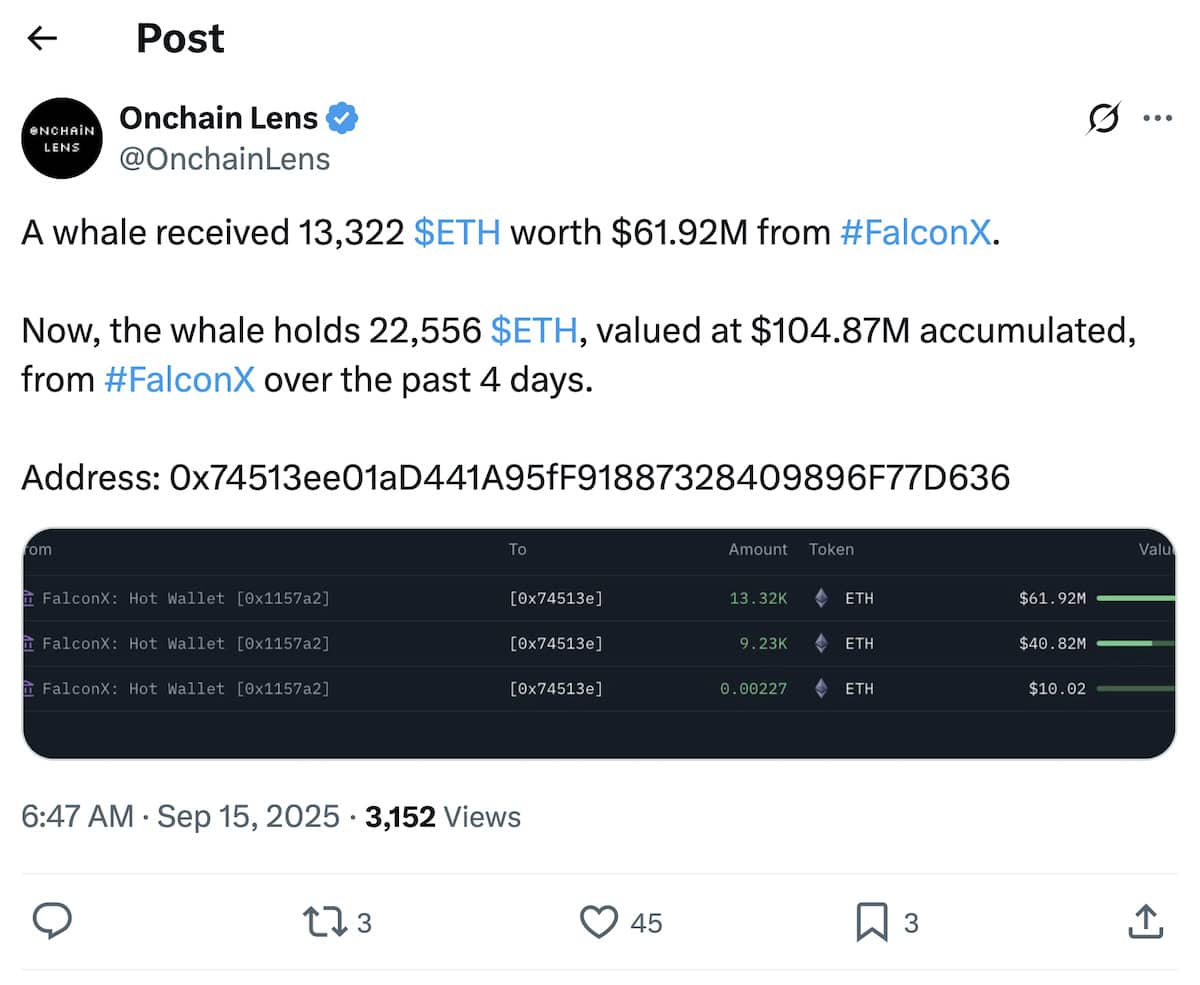Open the @OnchainLens handle
This screenshot has height=985, width=1200.
pos(225,158)
